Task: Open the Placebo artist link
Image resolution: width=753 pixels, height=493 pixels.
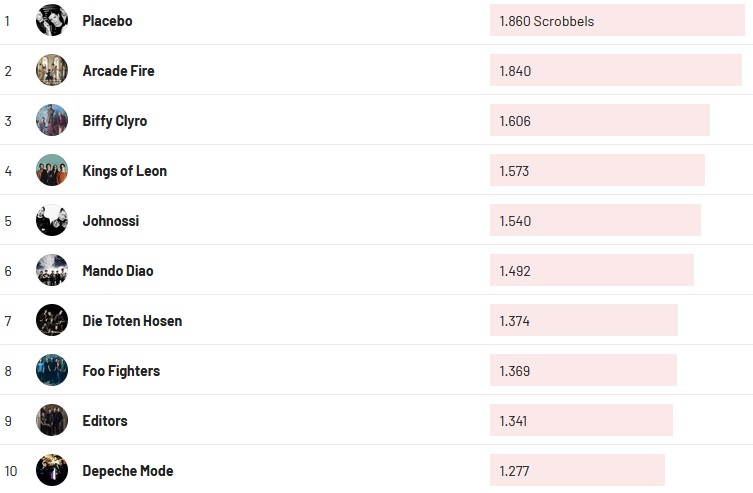Action: tap(107, 21)
